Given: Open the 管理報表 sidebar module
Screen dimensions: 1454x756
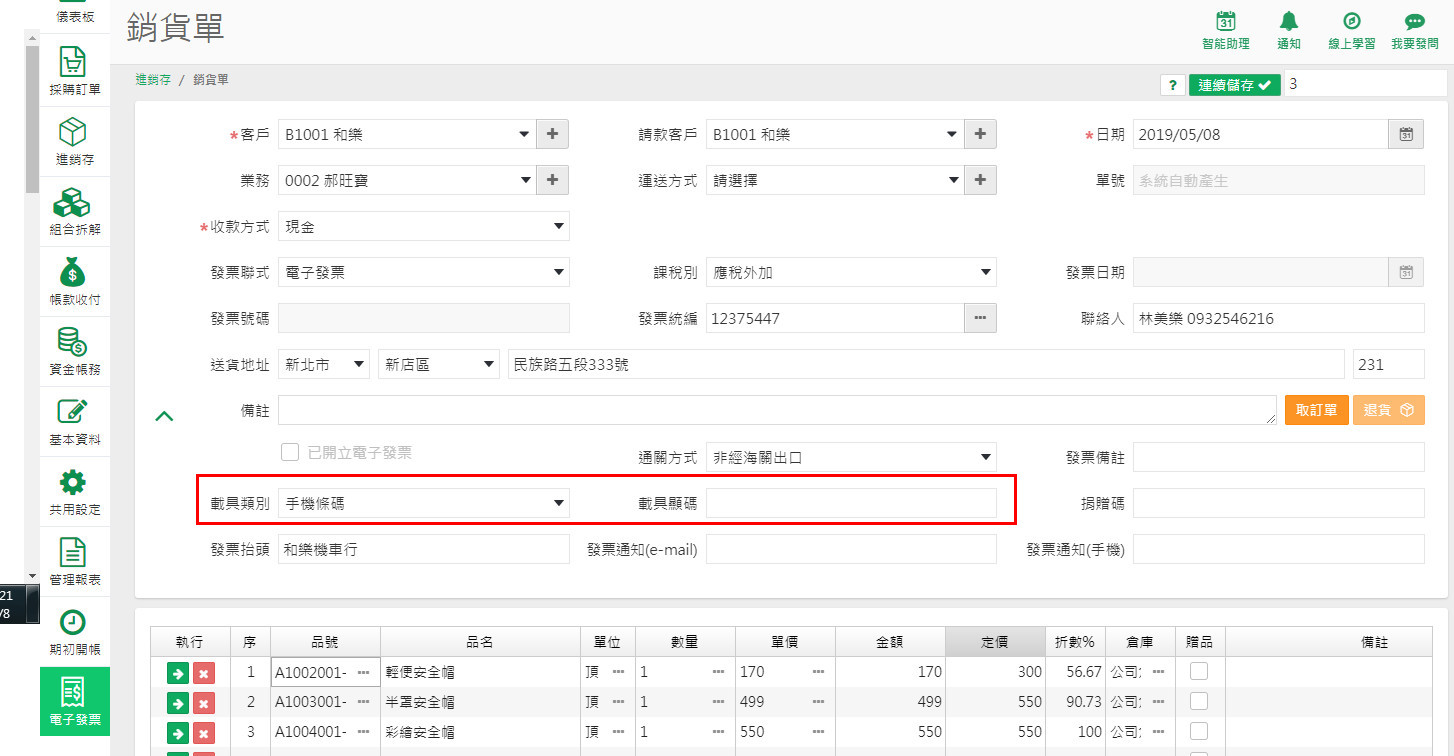Looking at the screenshot, I should coord(75,560).
